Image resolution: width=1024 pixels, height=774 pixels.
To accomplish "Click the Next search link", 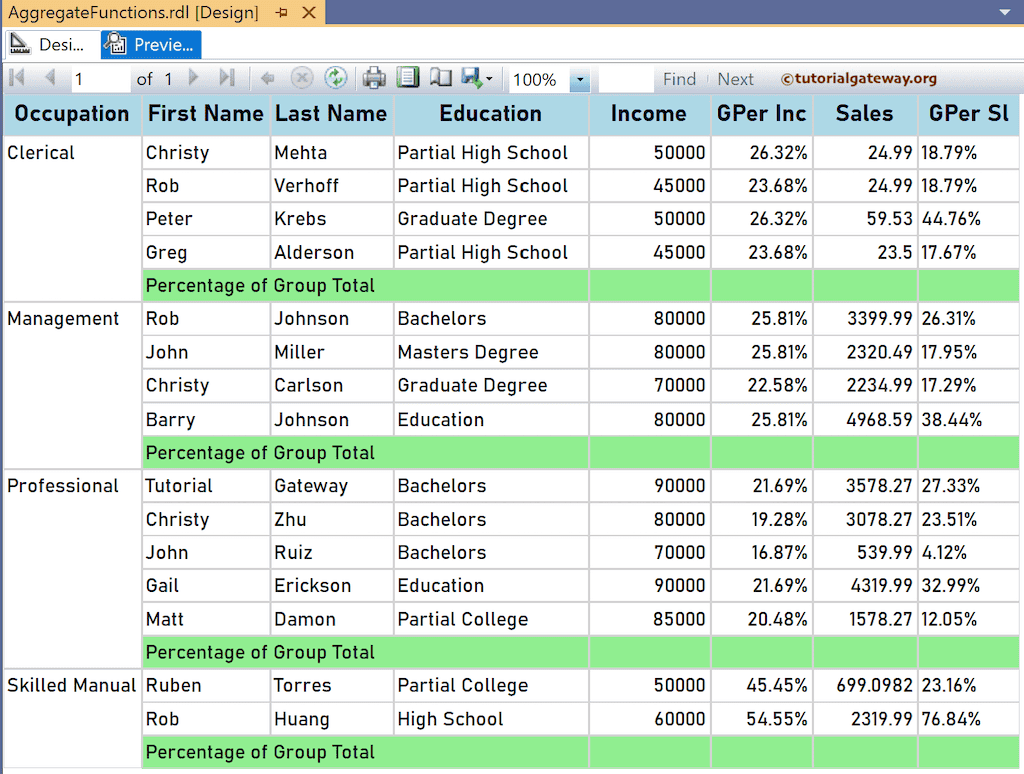I will tap(735, 78).
